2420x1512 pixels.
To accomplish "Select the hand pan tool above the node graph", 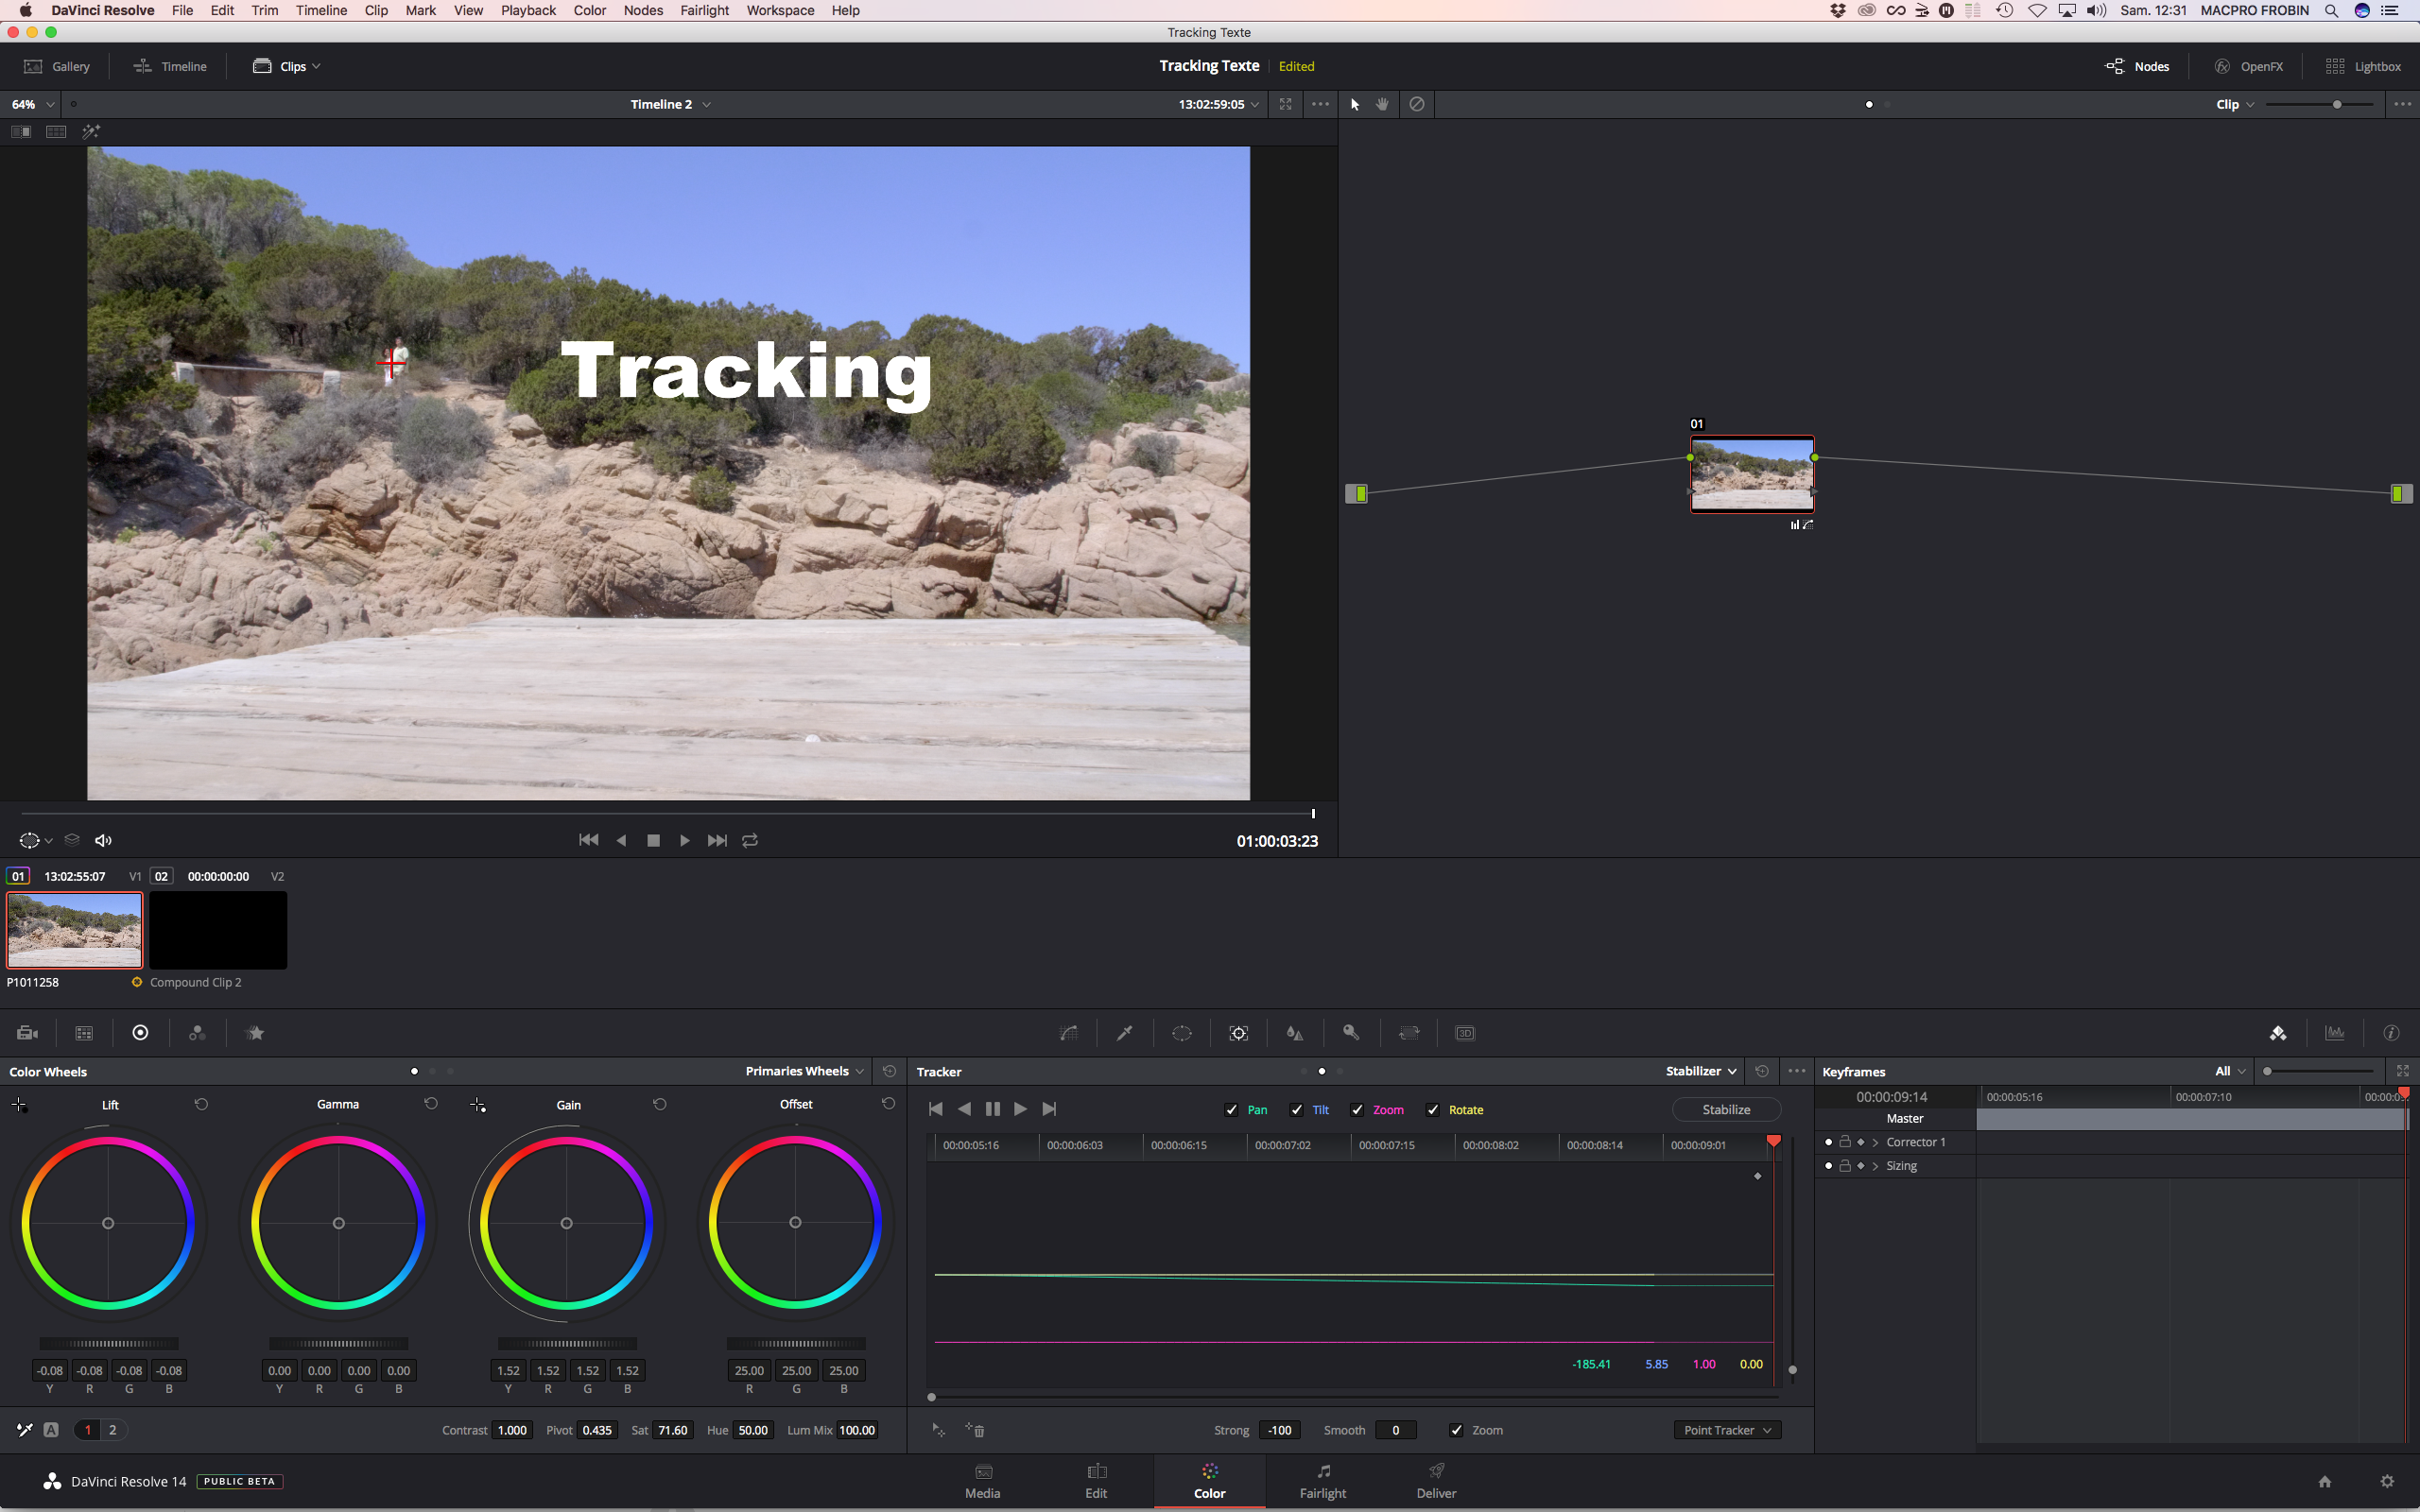I will pyautogui.click(x=1381, y=103).
